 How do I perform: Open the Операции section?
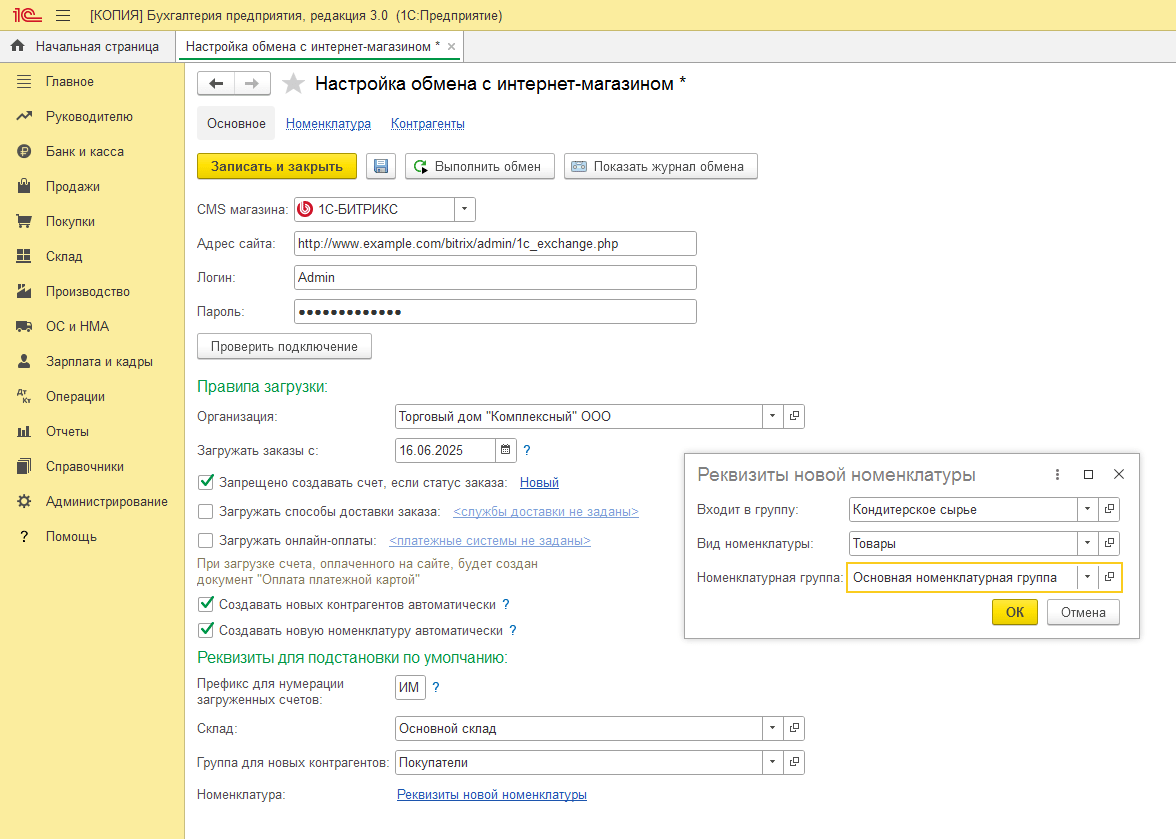pos(92,396)
